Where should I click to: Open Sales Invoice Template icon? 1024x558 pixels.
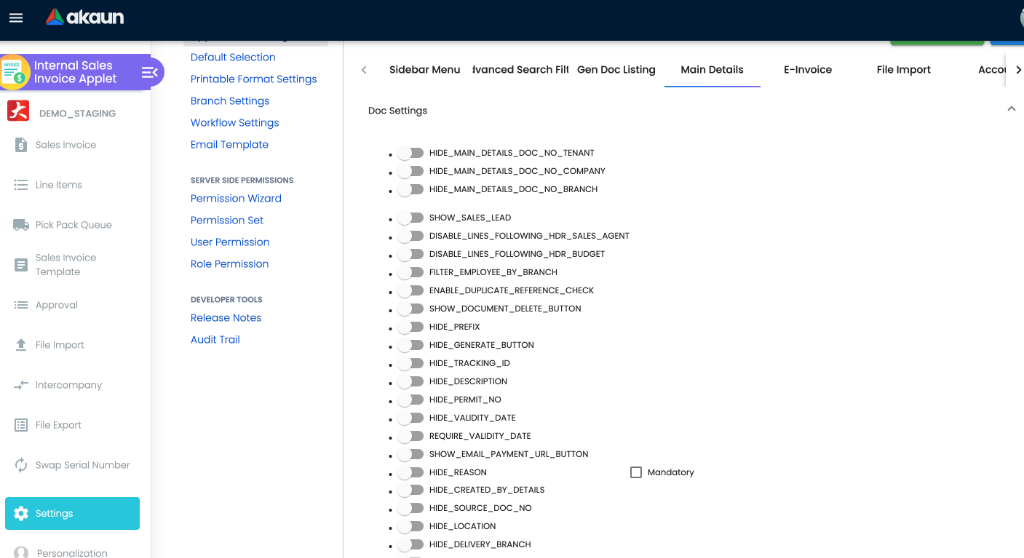coord(21,265)
